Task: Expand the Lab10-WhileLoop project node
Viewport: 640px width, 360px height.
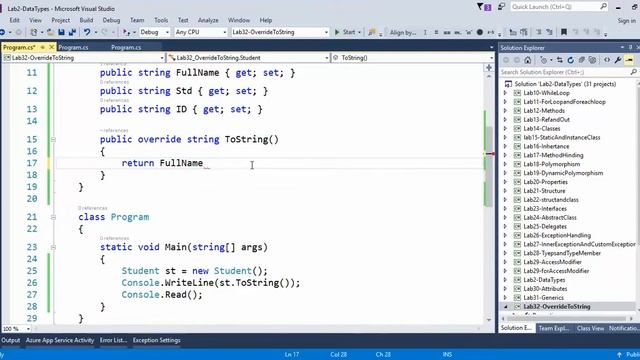Action: click(505, 93)
